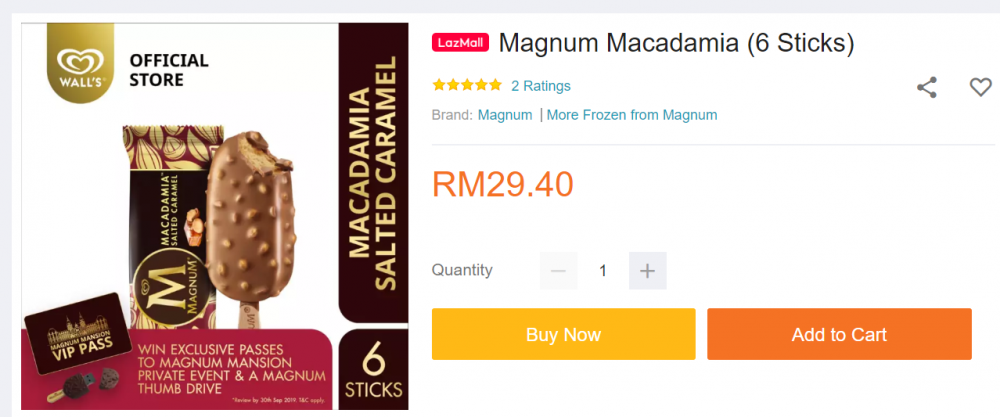Click the LazMall badge
This screenshot has height=417, width=1000.
coord(460,43)
